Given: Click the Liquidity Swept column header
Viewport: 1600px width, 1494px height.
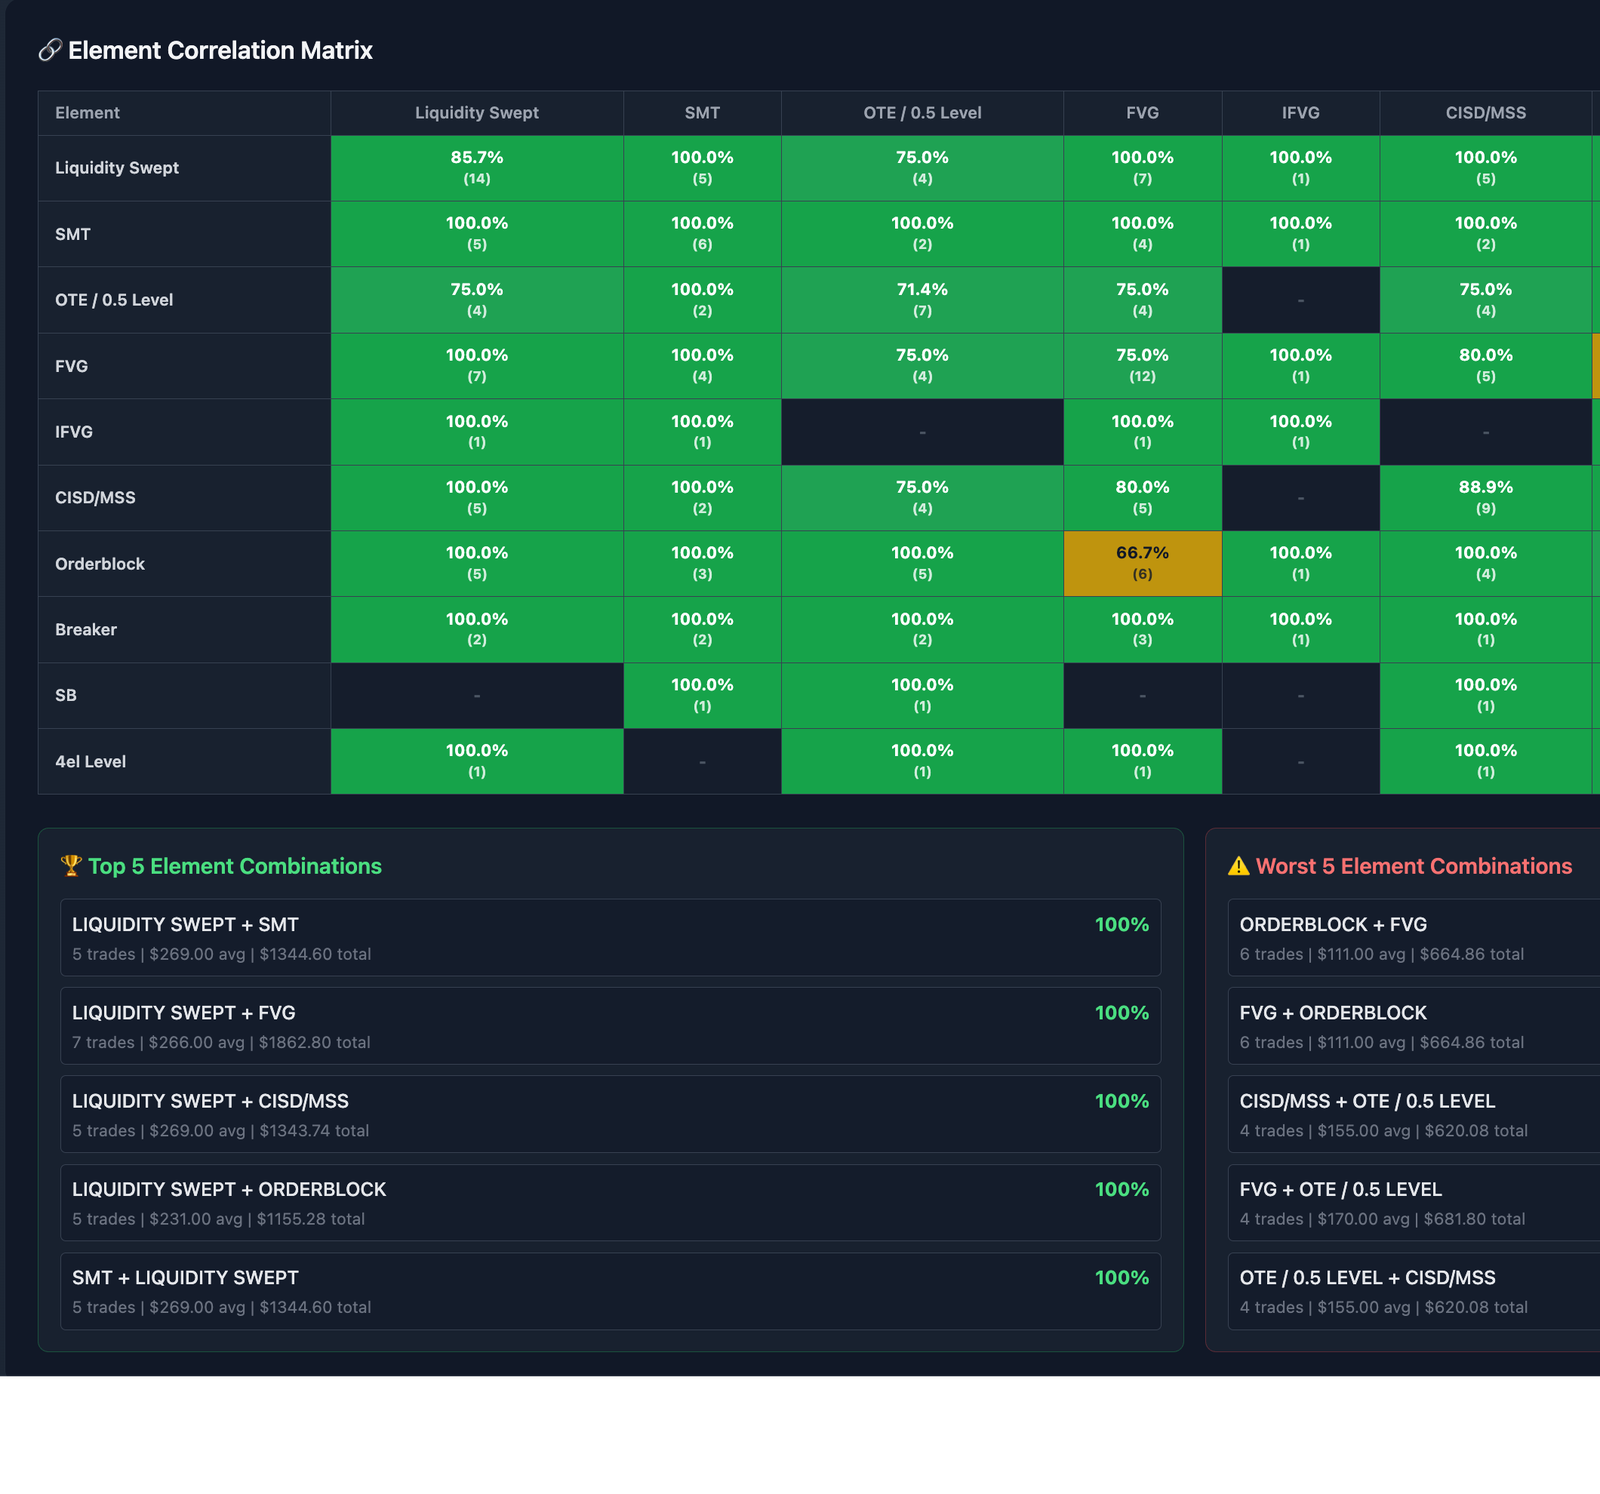Looking at the screenshot, I should pyautogui.click(x=477, y=113).
